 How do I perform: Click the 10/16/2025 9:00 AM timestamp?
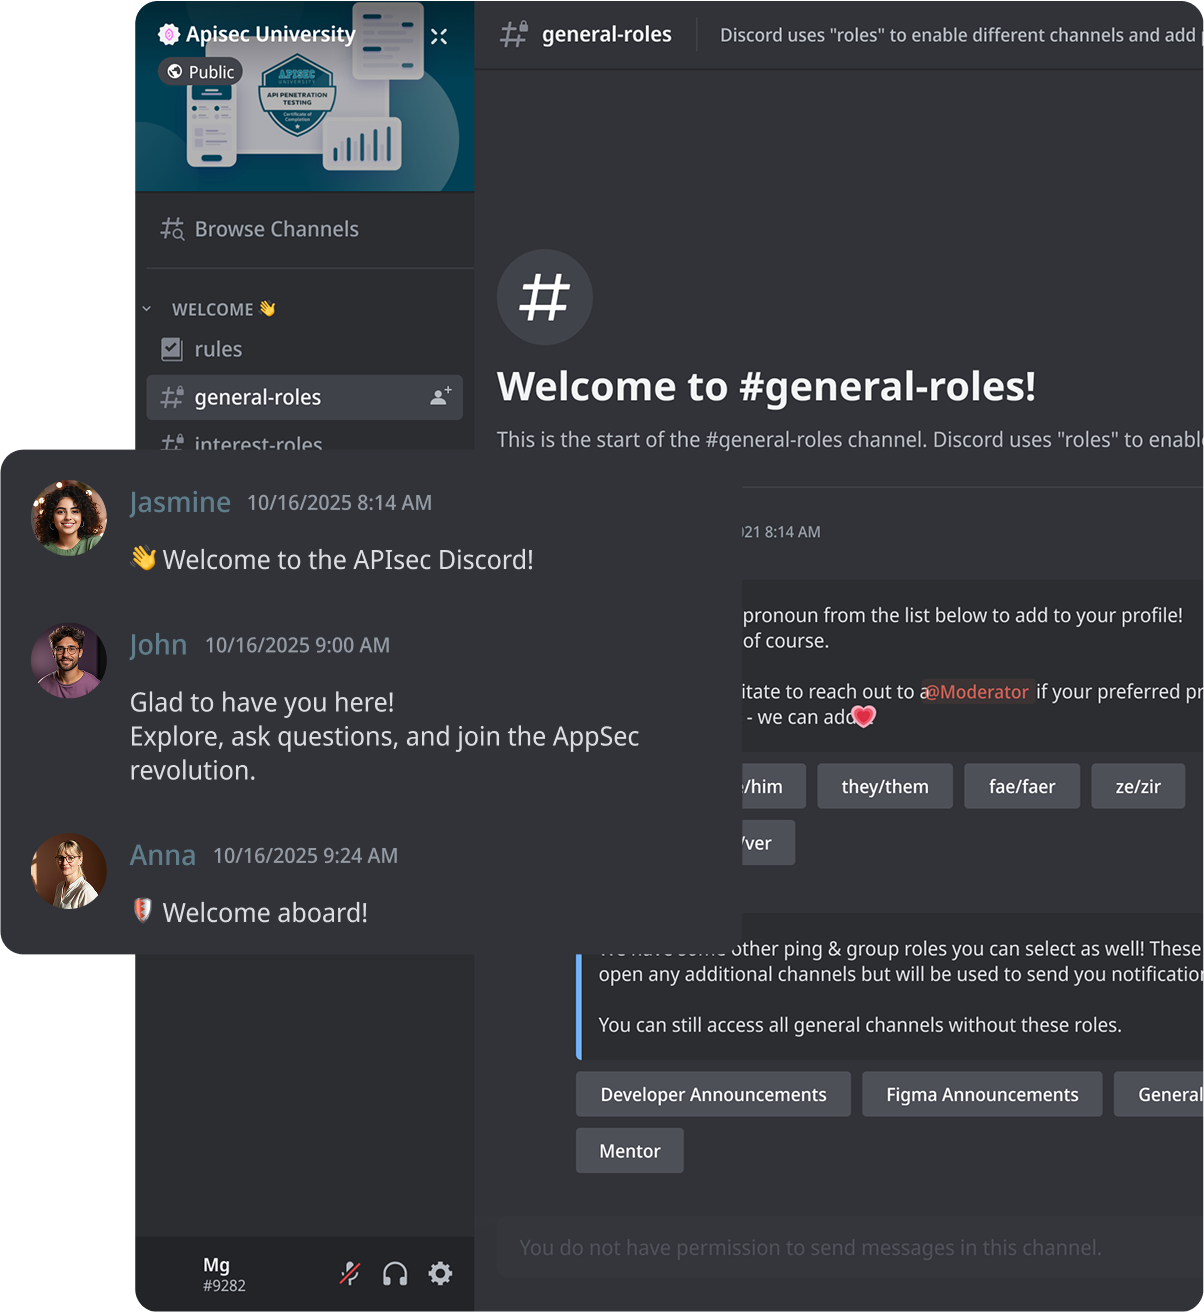click(298, 646)
